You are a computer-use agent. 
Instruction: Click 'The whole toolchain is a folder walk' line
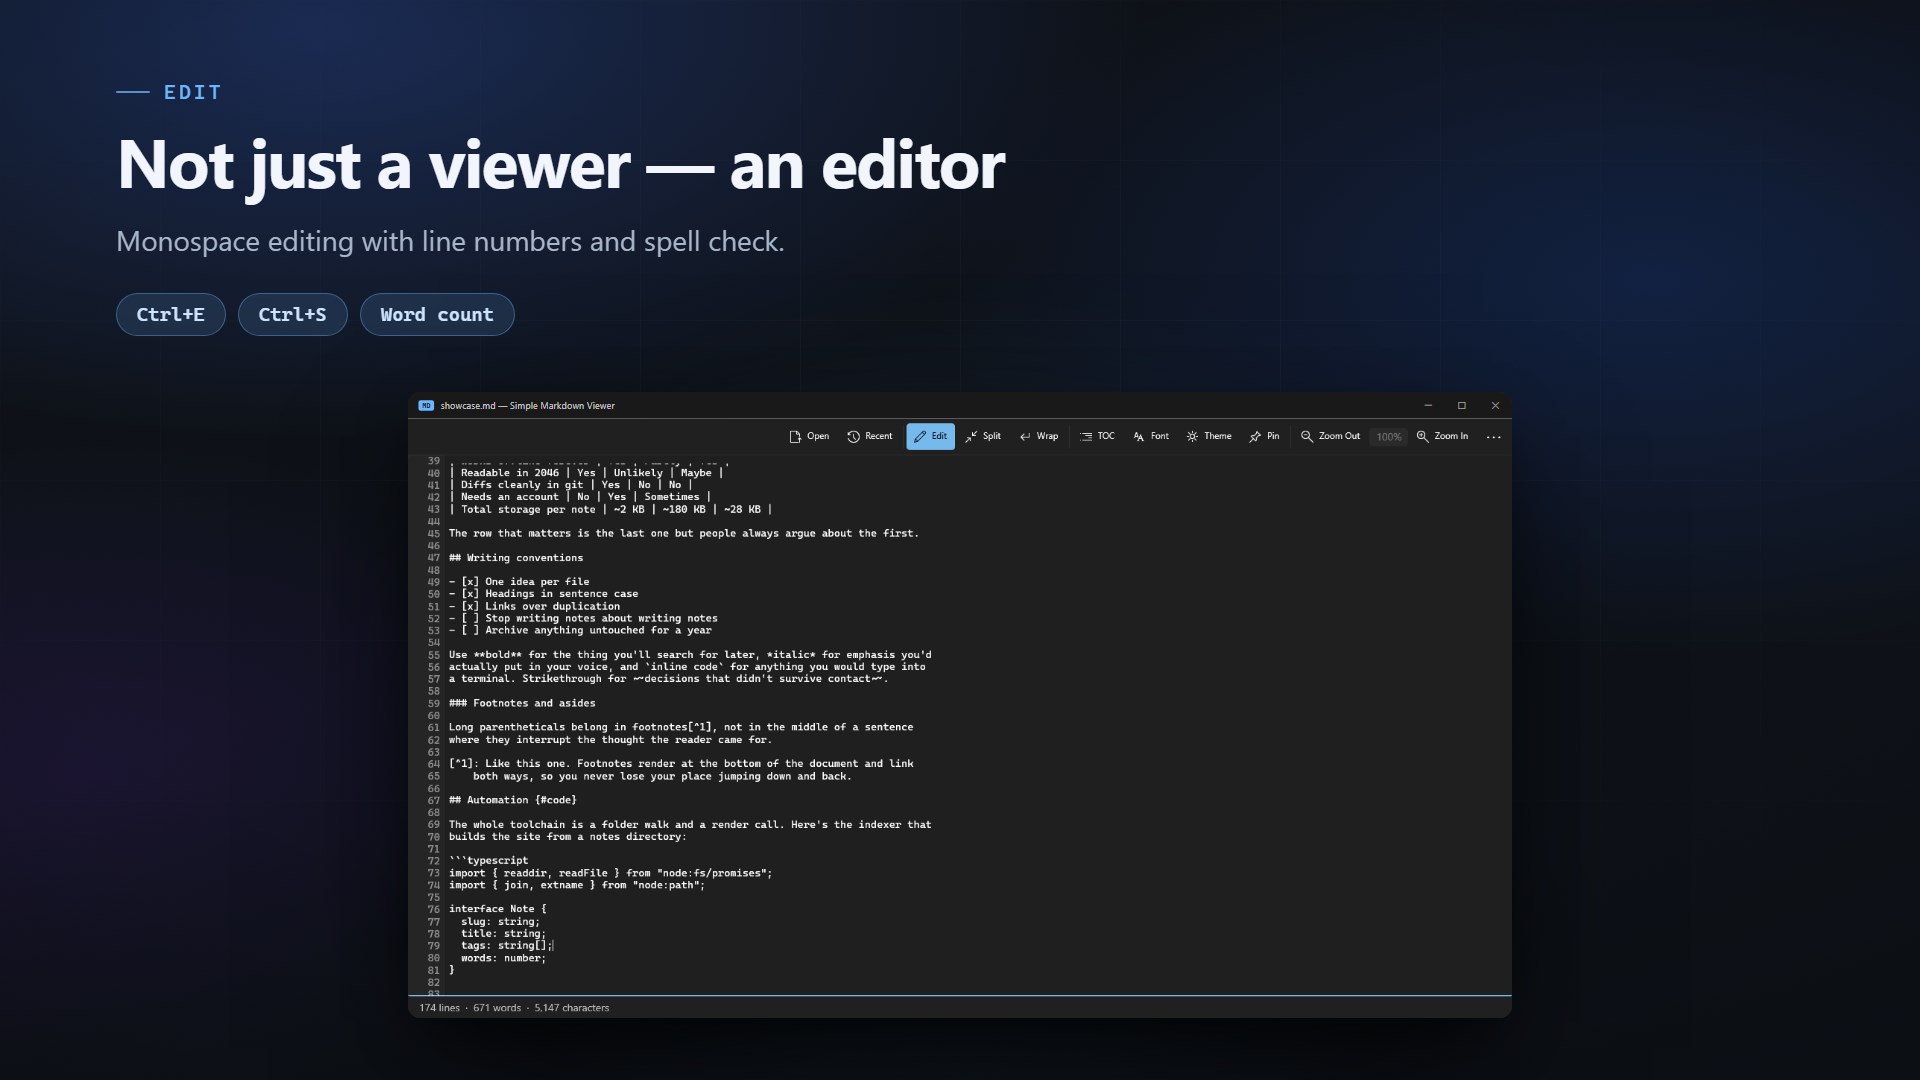coord(690,825)
